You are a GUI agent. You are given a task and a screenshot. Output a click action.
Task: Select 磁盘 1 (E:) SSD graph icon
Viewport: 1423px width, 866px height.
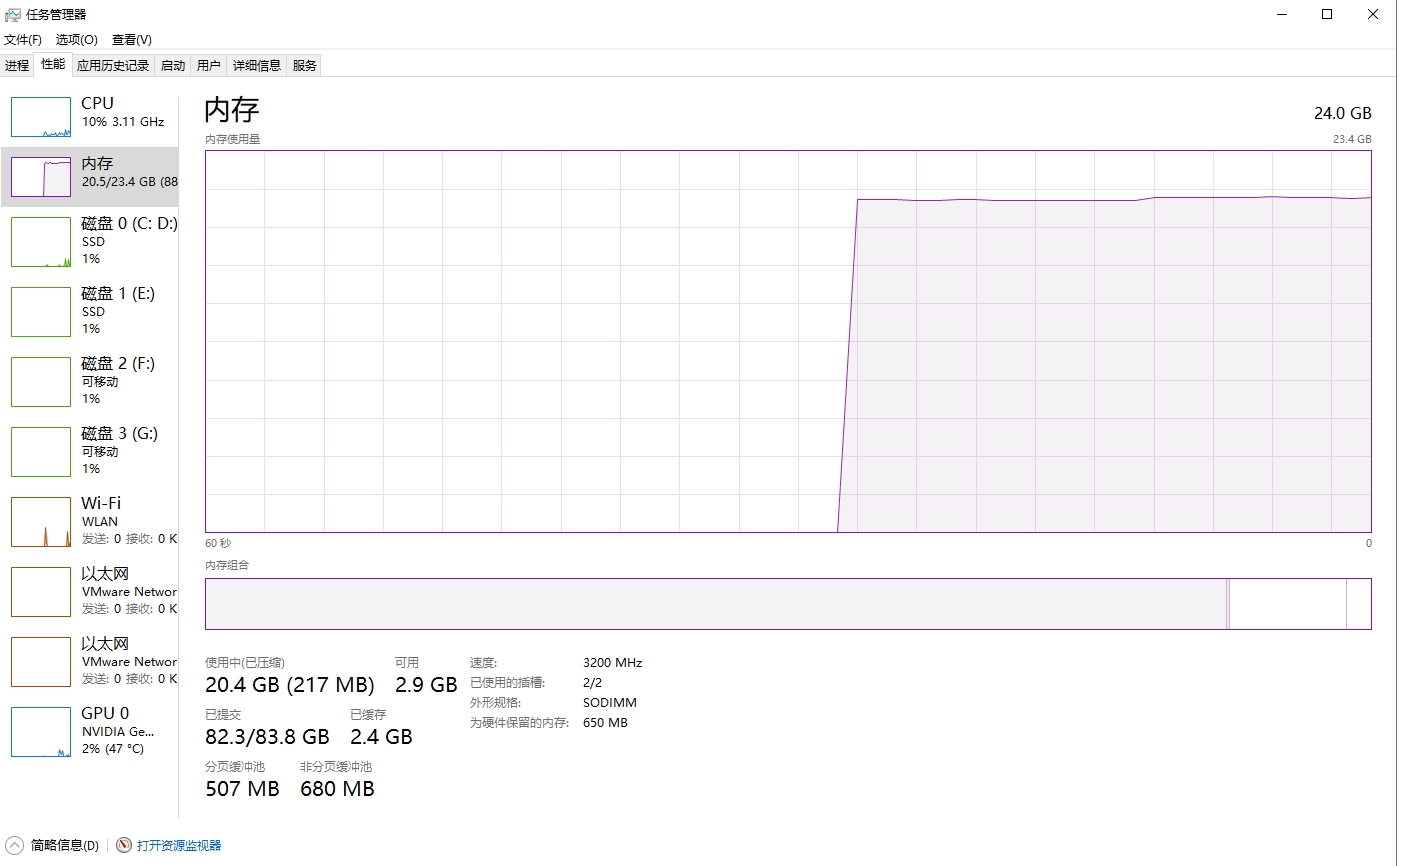tap(41, 312)
